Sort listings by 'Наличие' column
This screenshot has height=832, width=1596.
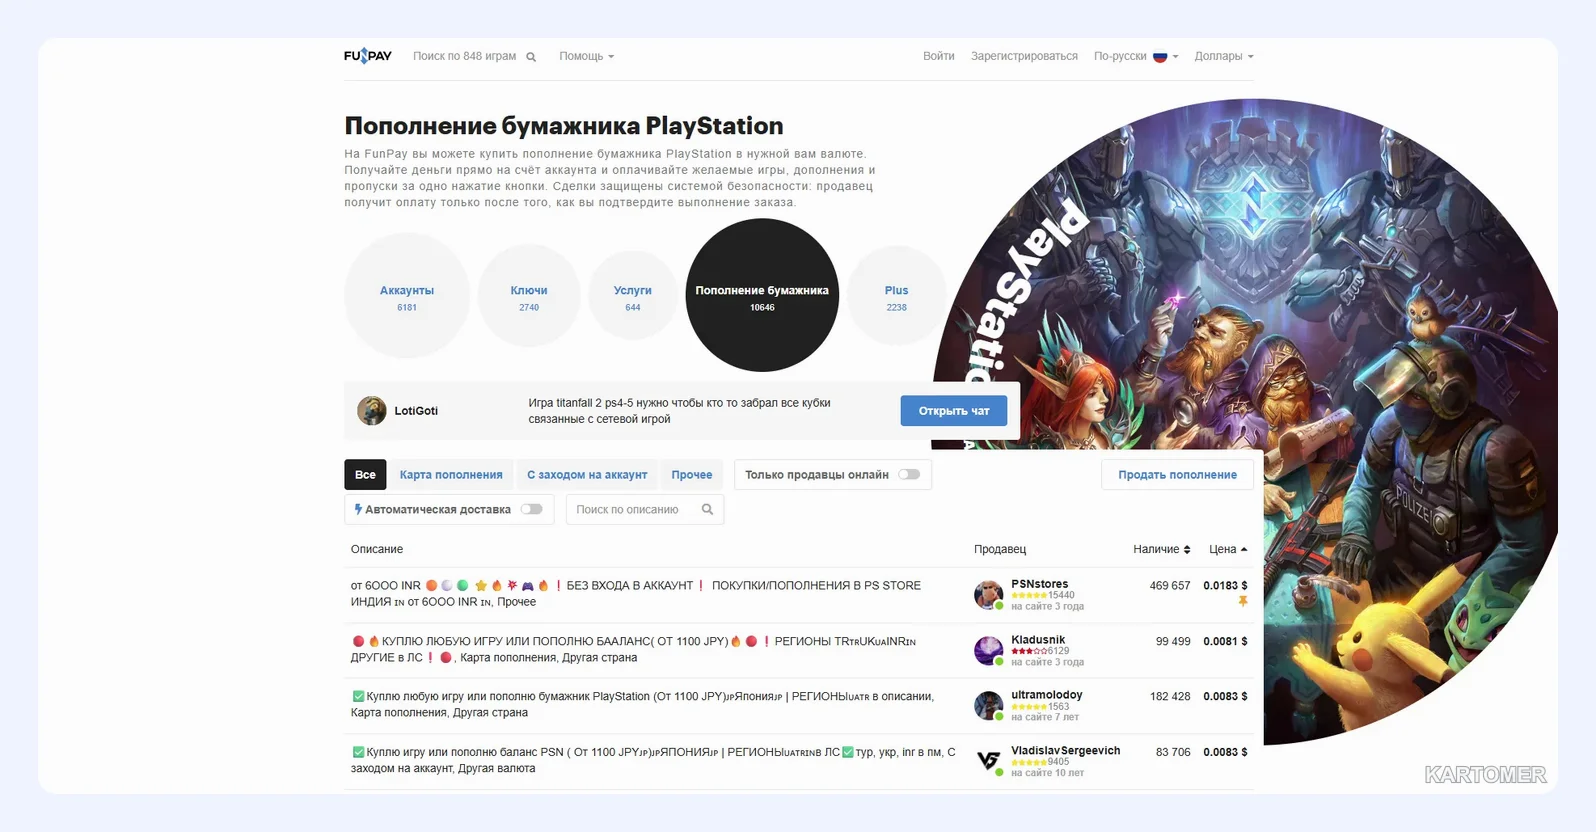(x=1161, y=549)
